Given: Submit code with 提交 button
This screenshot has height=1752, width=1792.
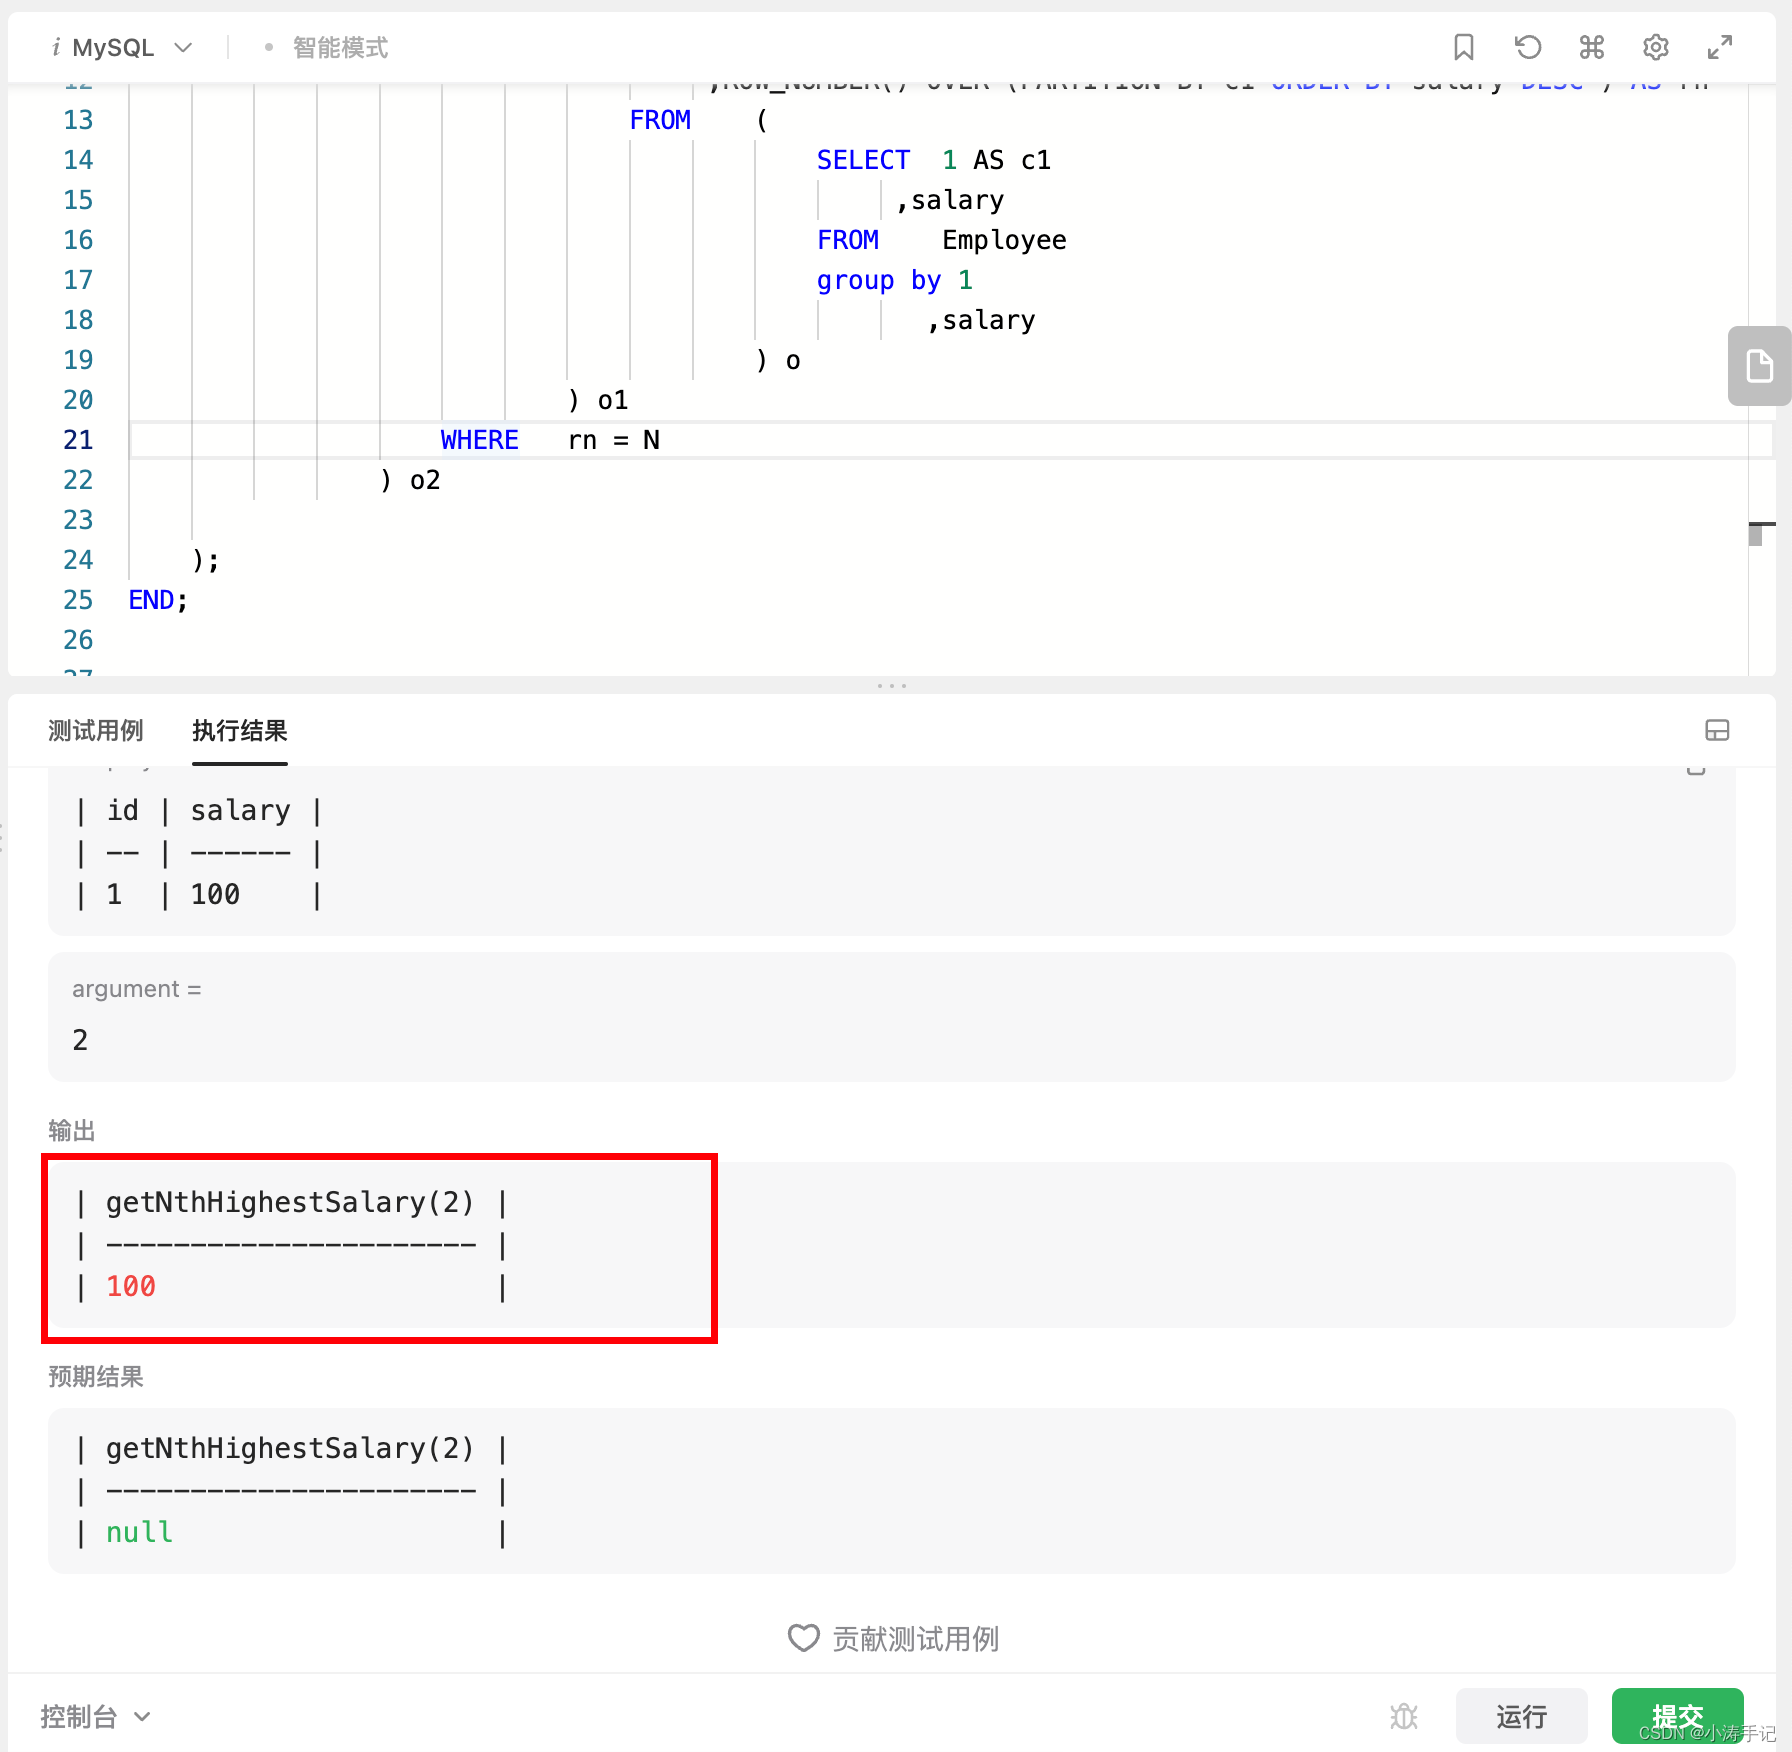Looking at the screenshot, I should click(x=1677, y=1717).
